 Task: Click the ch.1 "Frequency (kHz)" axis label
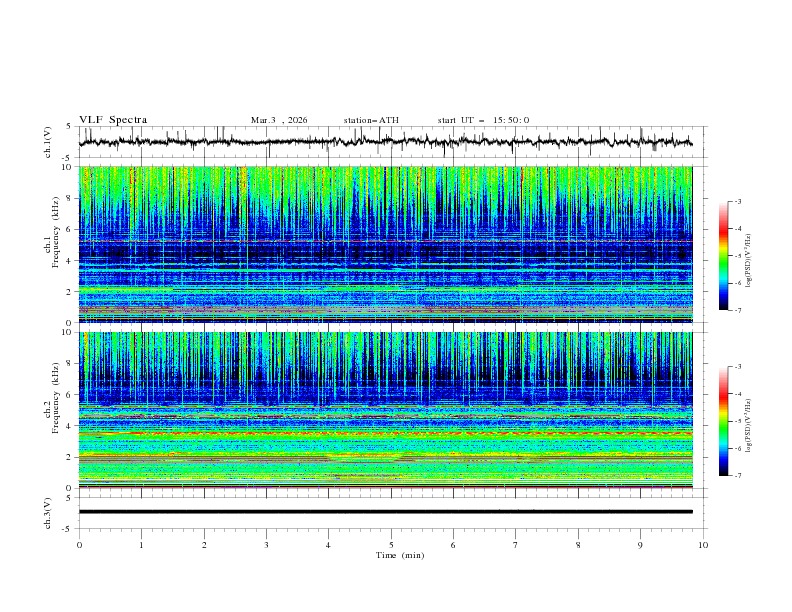tap(56, 233)
